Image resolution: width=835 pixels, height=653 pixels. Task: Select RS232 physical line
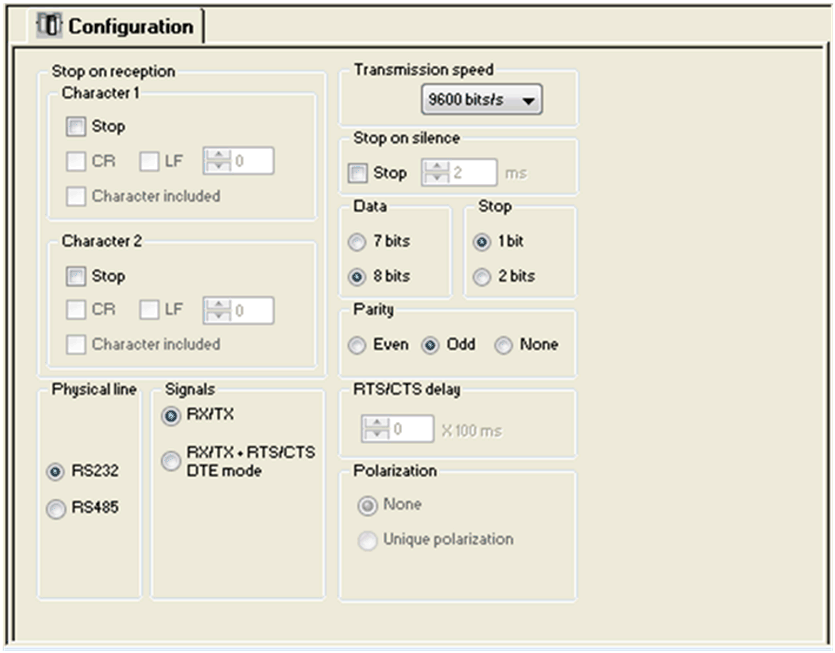pyautogui.click(x=55, y=471)
